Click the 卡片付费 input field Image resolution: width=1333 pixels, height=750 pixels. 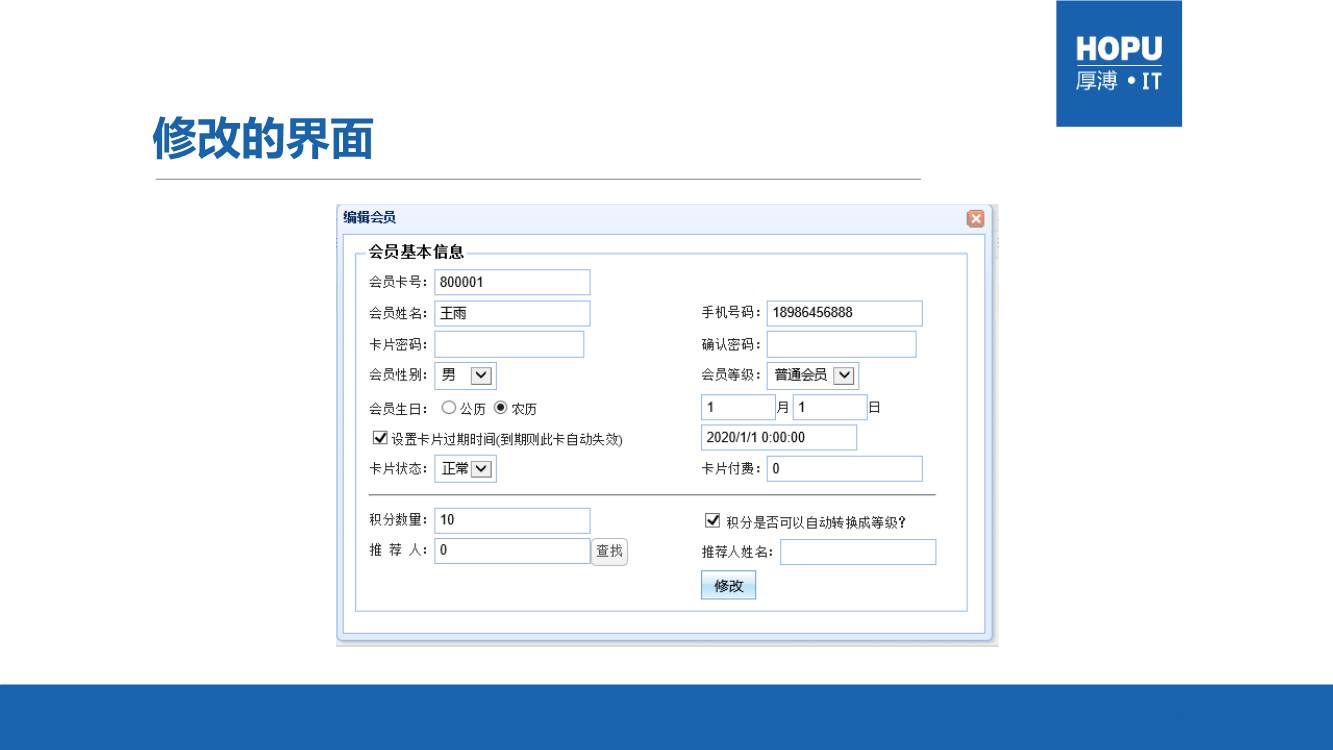844,468
